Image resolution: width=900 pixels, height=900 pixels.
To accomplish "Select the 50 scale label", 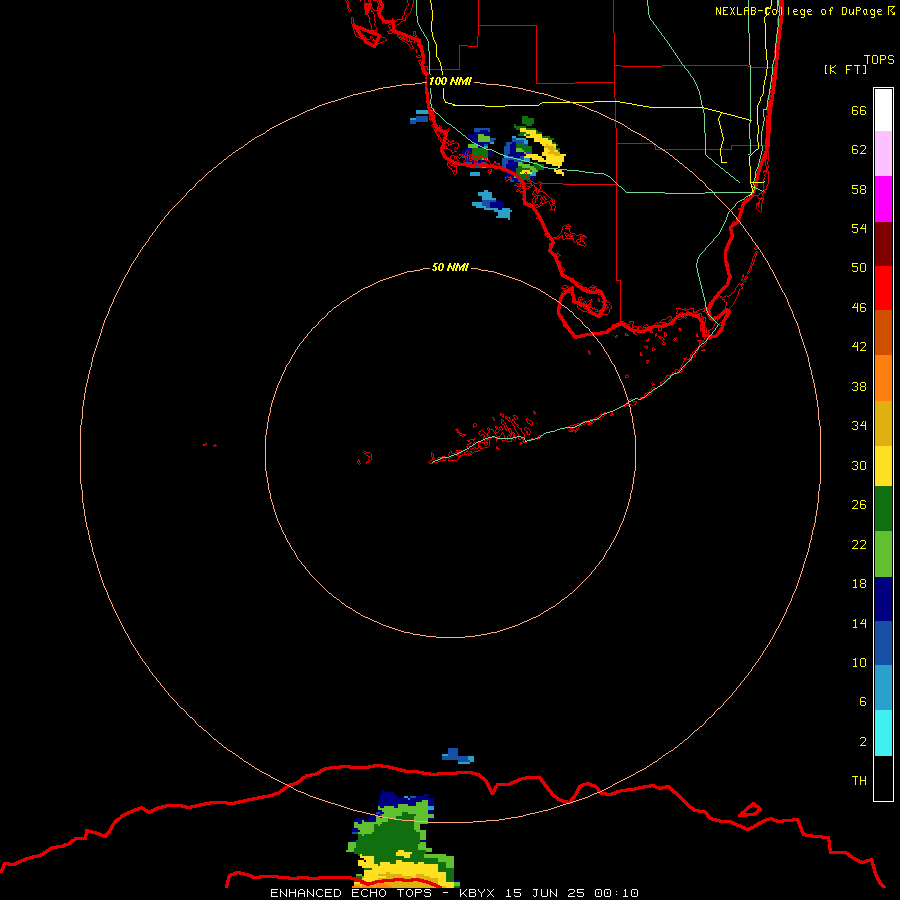I will (859, 267).
